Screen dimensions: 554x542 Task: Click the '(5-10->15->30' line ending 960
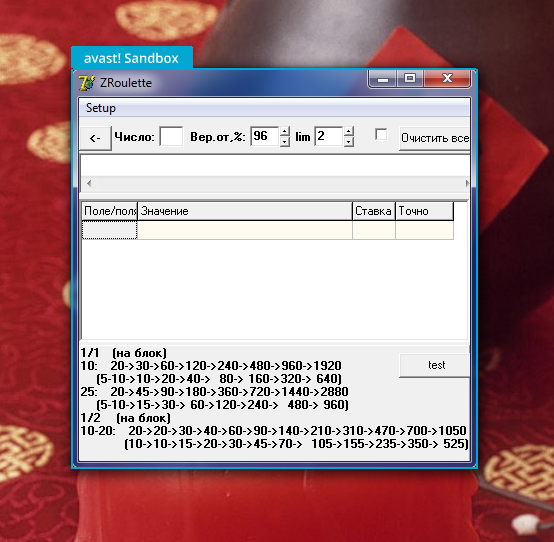point(222,405)
